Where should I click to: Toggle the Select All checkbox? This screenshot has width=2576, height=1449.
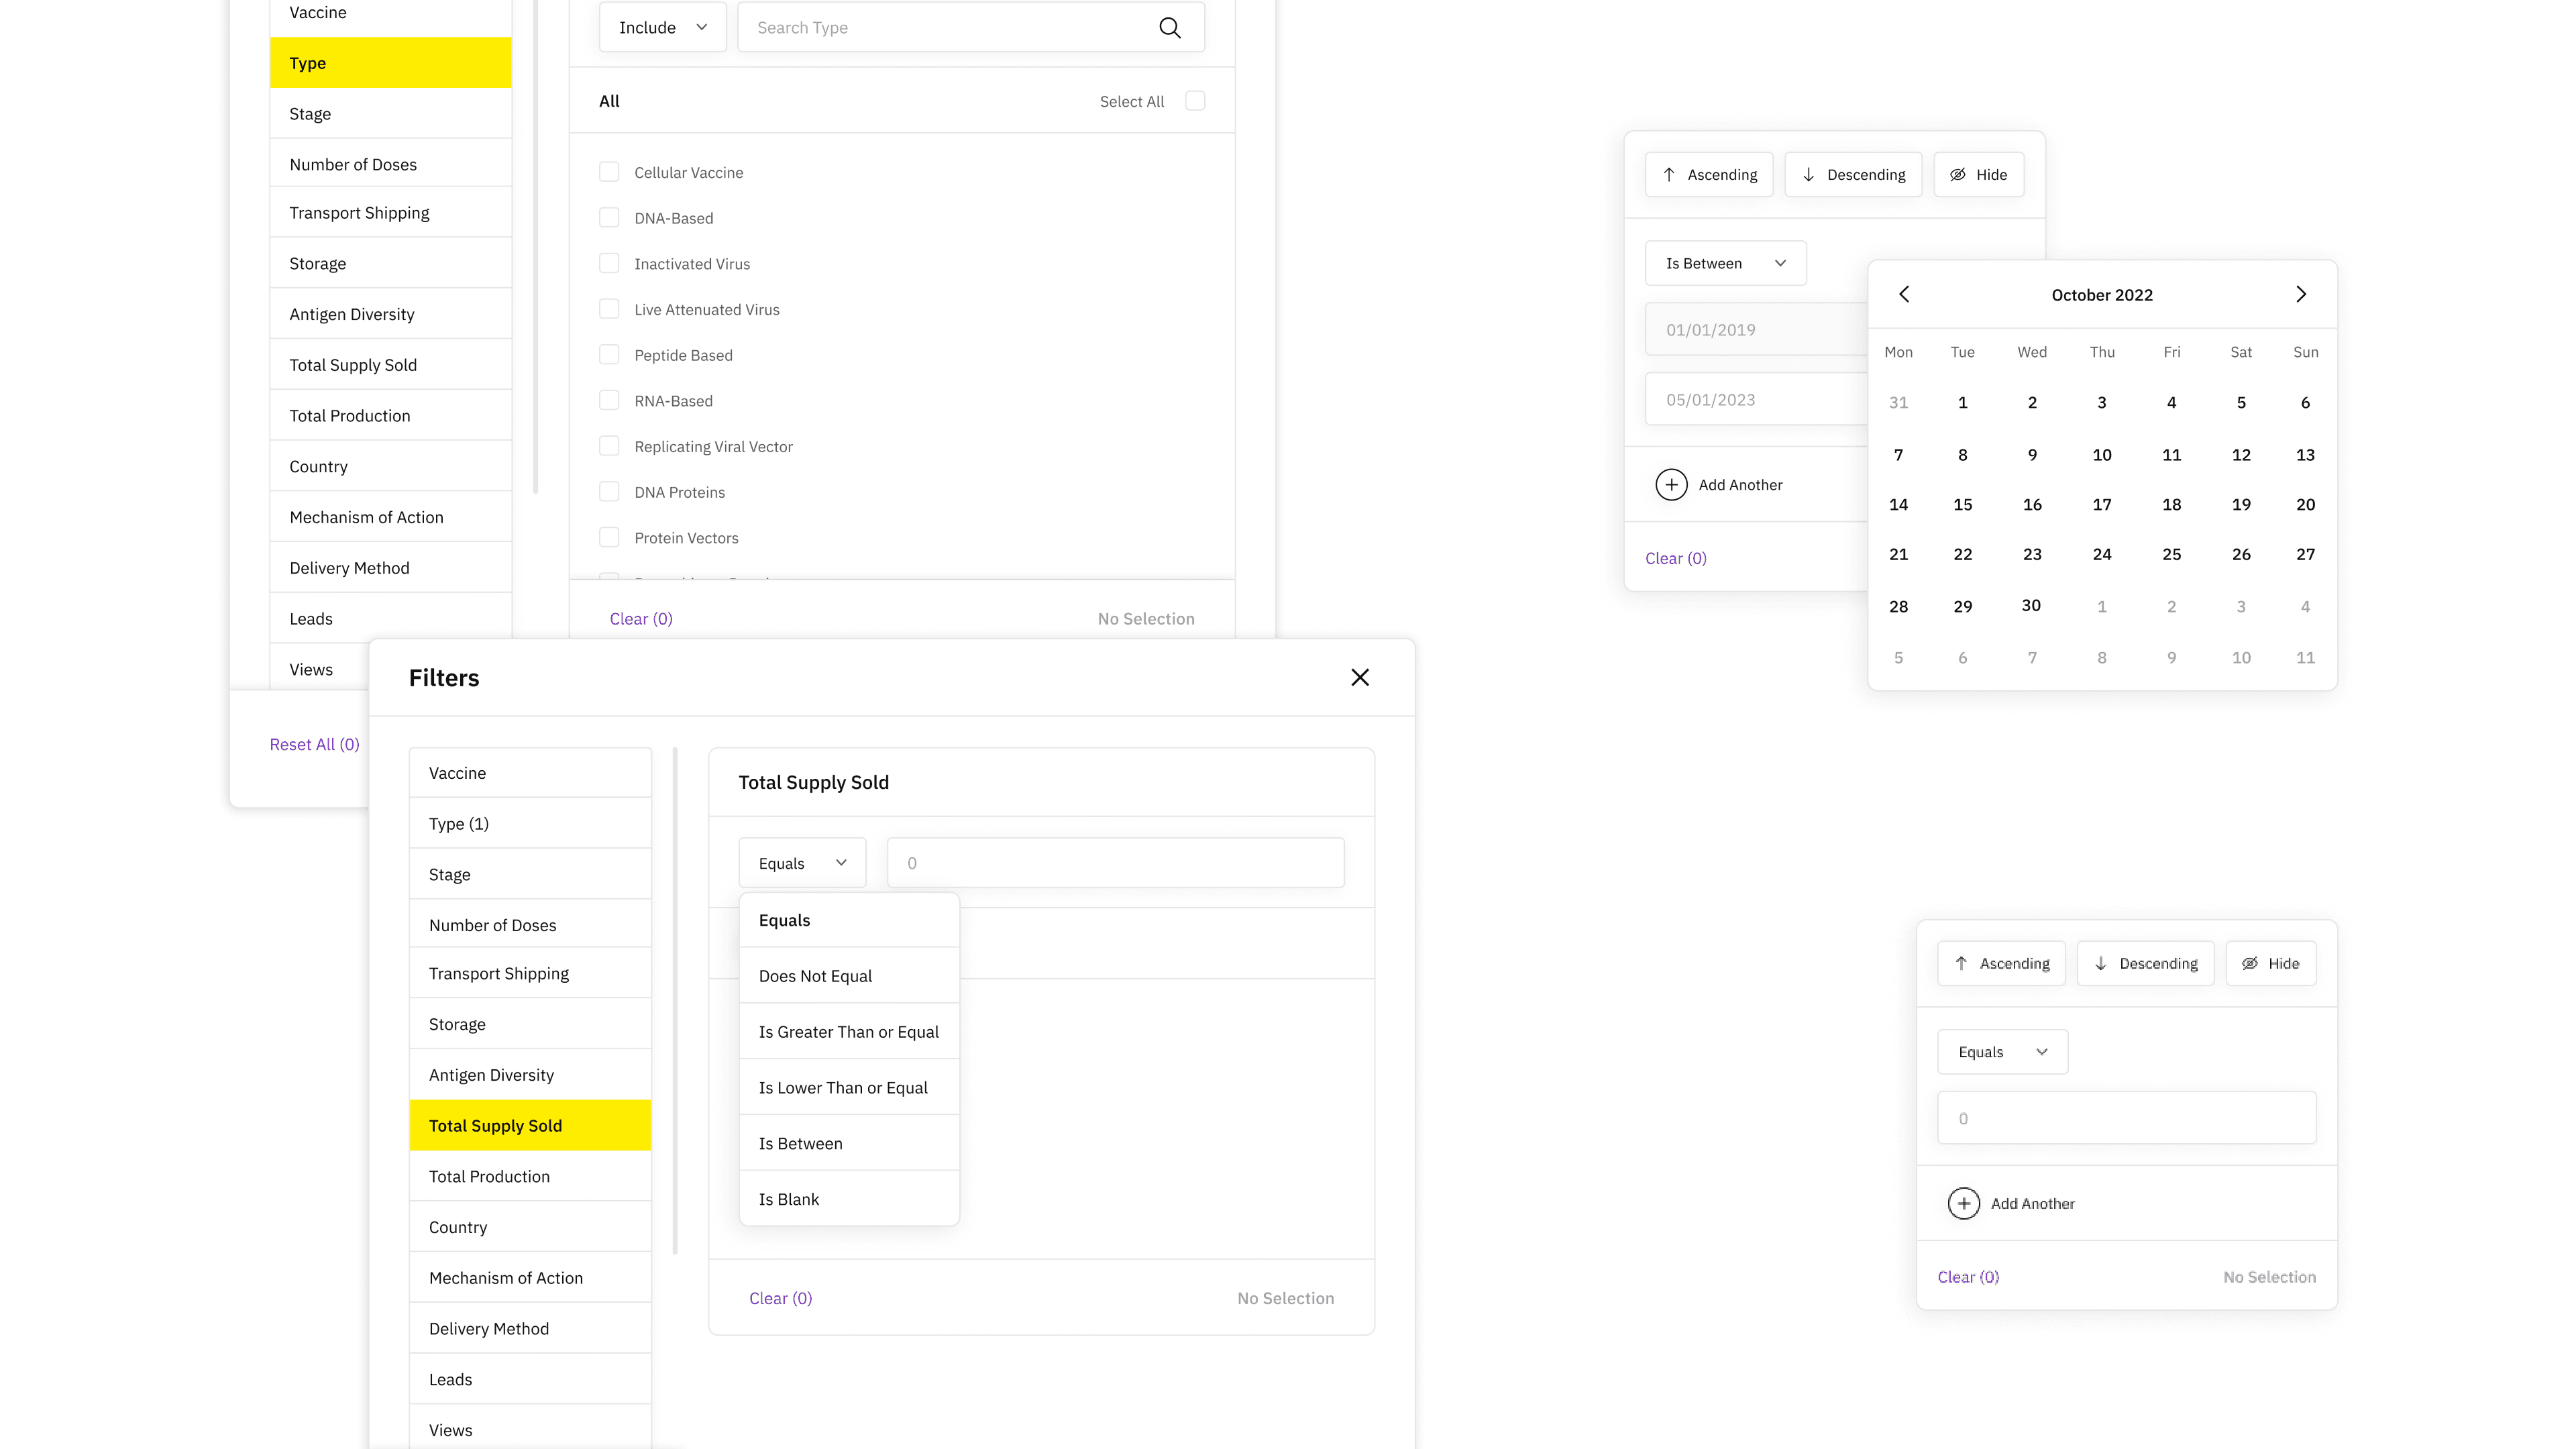pos(1194,101)
